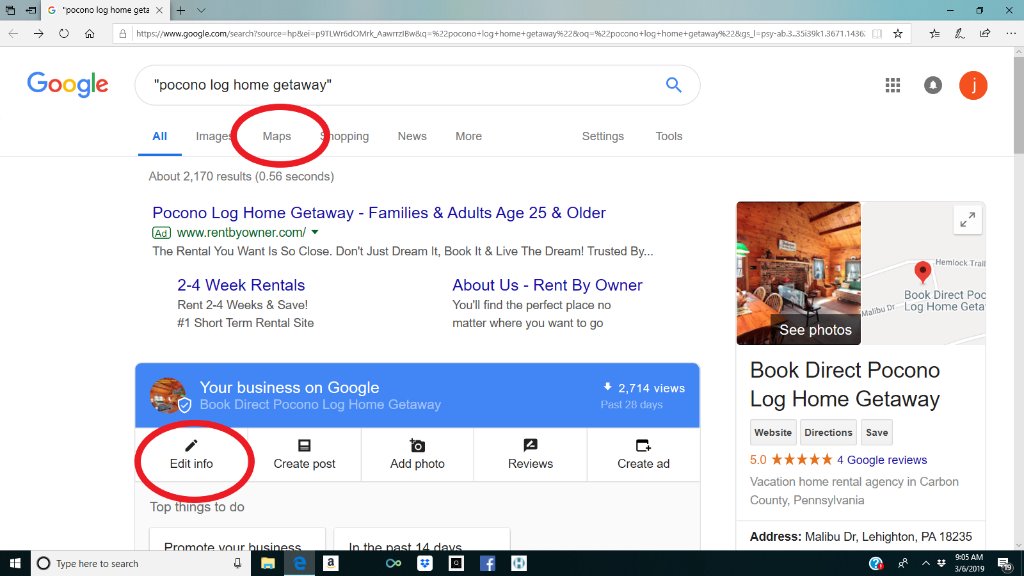This screenshot has width=1024, height=576.
Task: View the See photos cabin thumbnail
Action: [798, 273]
